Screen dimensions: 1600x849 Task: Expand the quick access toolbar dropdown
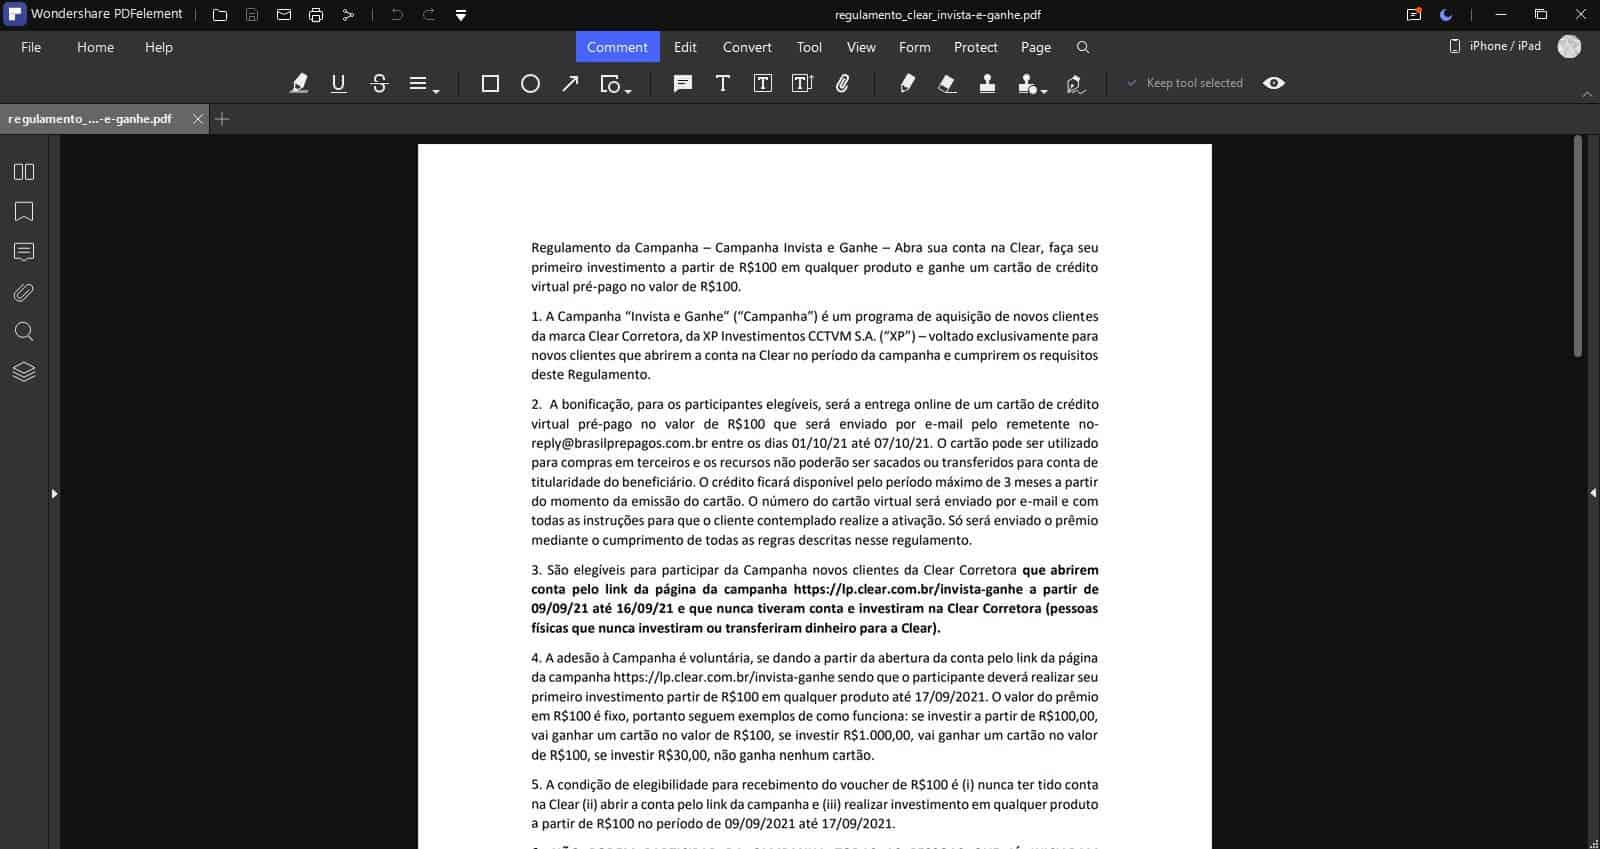461,15
